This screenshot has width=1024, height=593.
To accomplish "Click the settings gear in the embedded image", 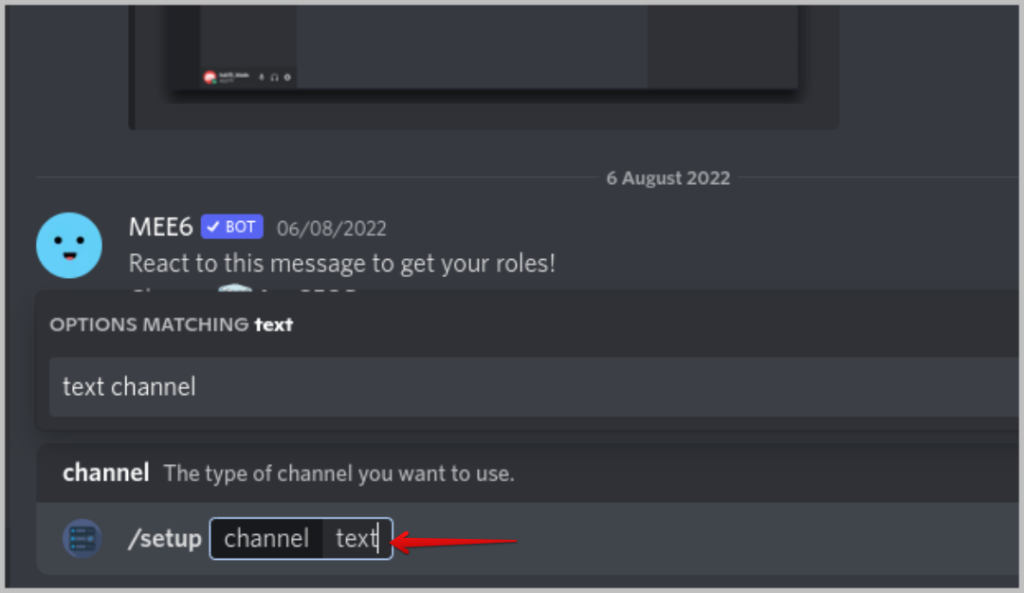I will pyautogui.click(x=287, y=77).
